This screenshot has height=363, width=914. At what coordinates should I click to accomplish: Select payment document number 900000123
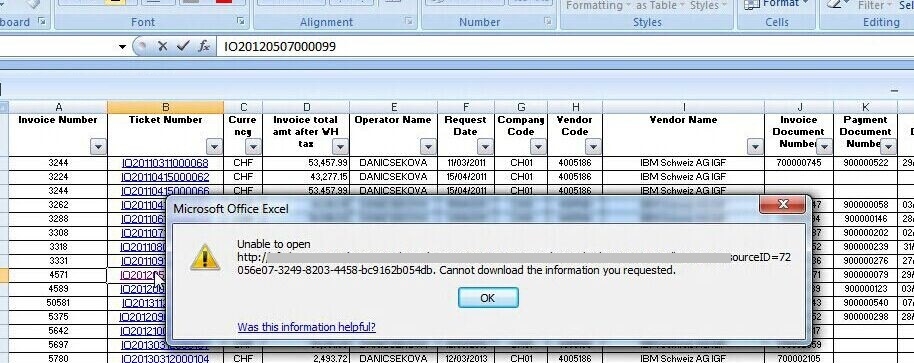[x=865, y=288]
